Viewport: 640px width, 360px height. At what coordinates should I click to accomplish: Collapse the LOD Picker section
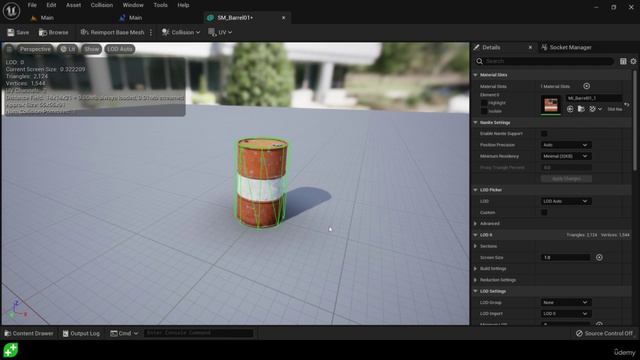point(475,190)
